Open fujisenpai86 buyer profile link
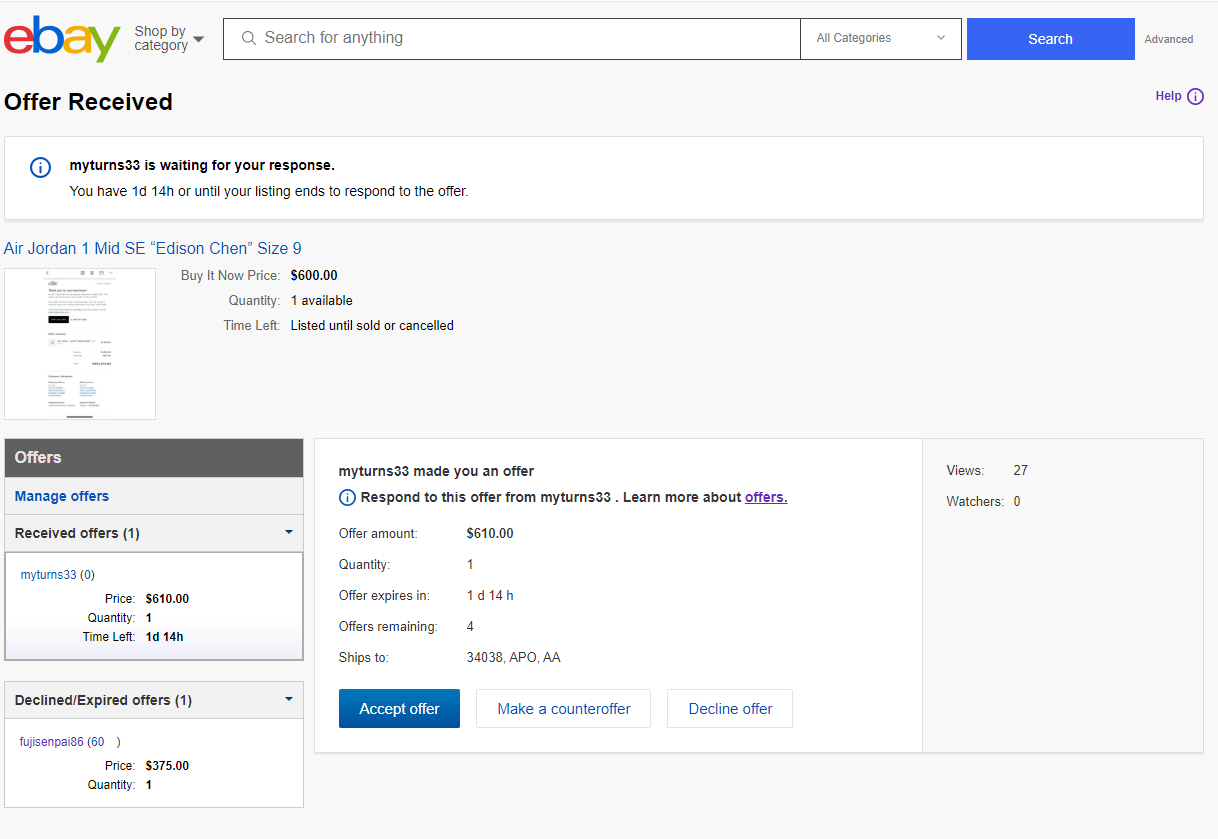Image resolution: width=1218 pixels, height=839 pixels. (x=52, y=742)
